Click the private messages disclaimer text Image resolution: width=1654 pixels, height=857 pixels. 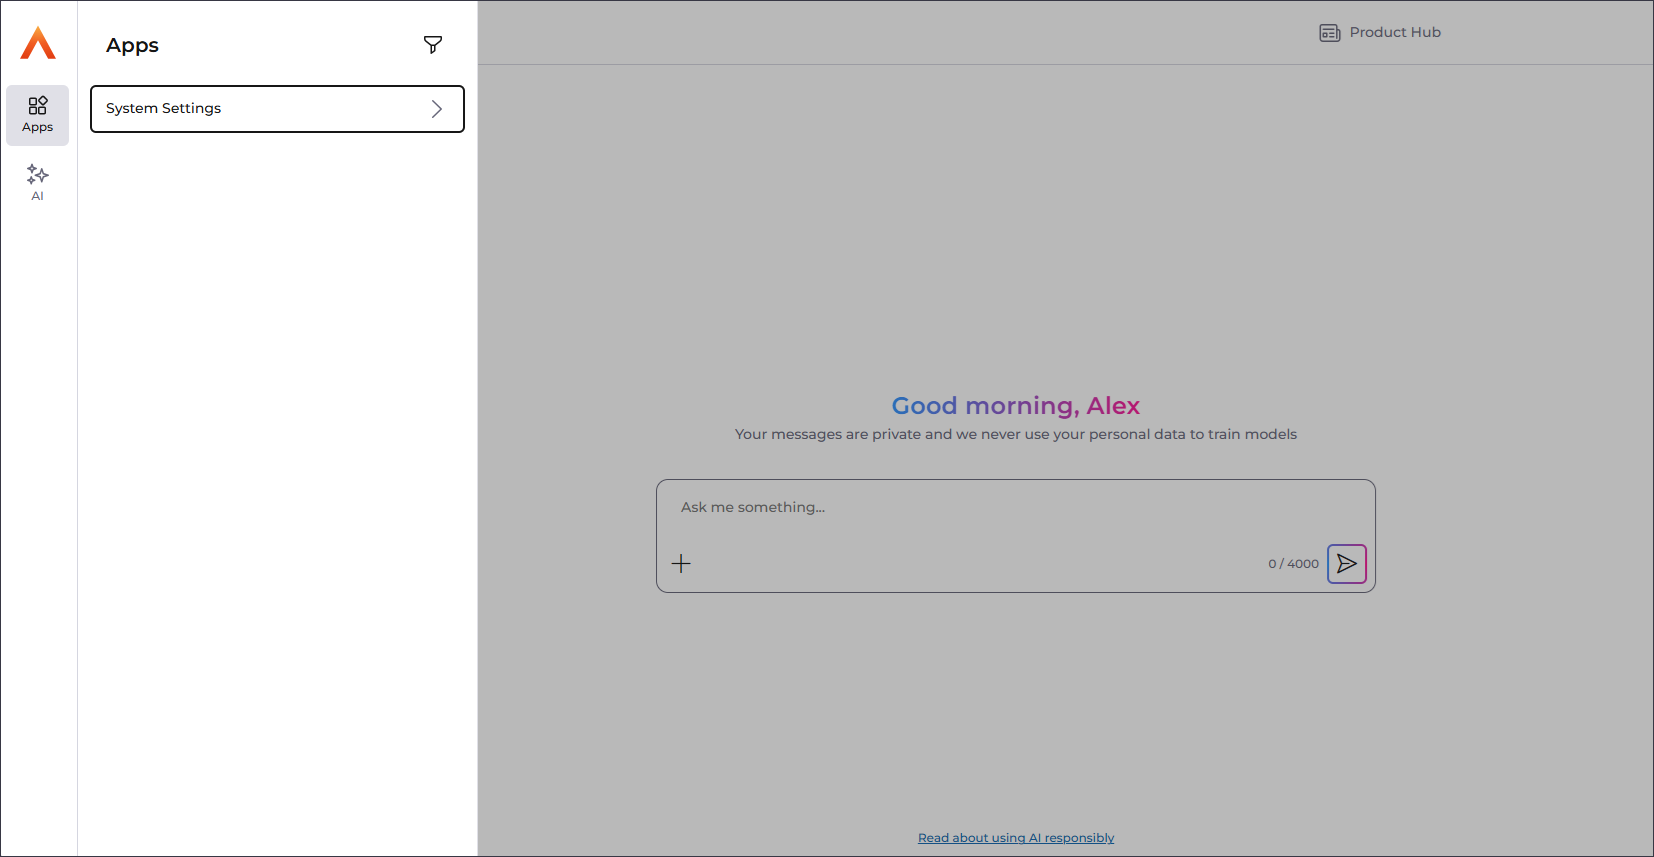coord(1016,434)
